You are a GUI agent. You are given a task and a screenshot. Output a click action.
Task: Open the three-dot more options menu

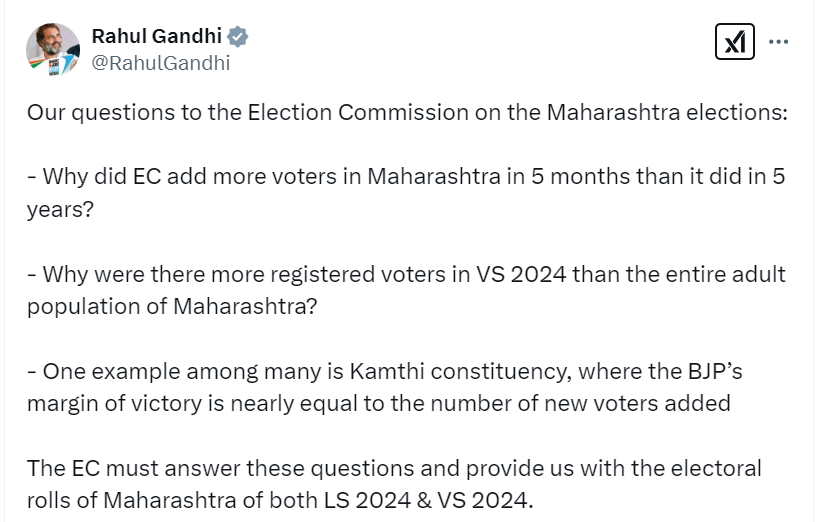[x=779, y=42]
